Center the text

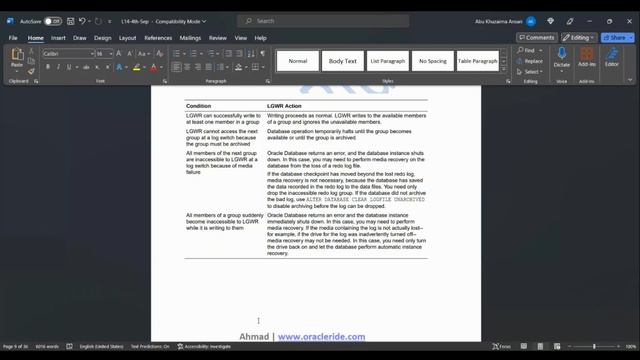tap(187, 67)
